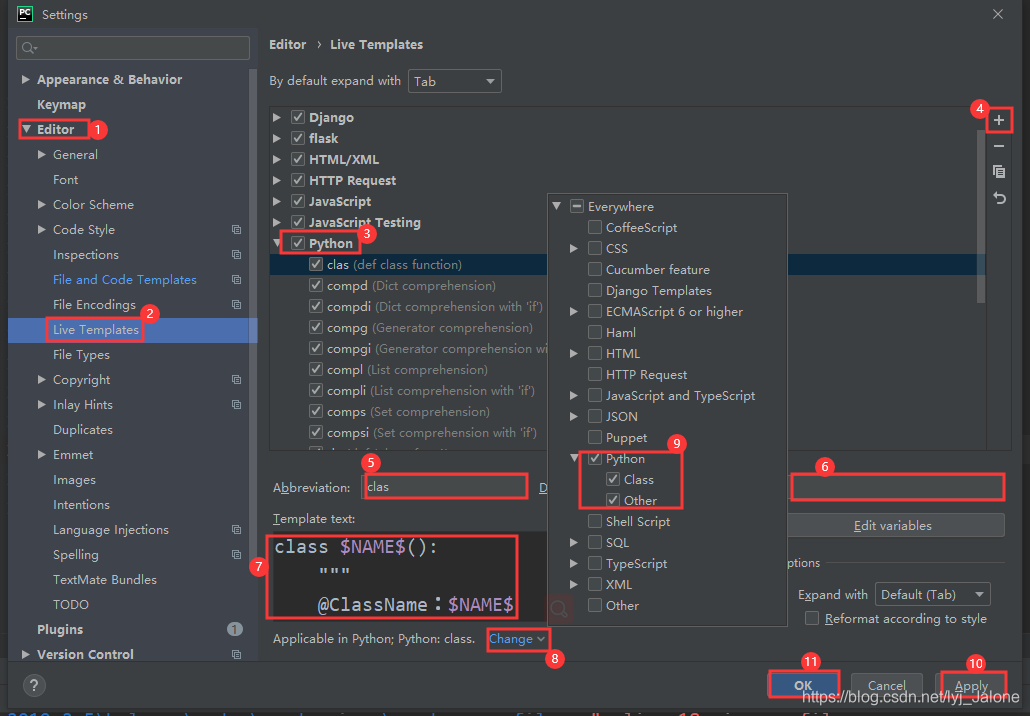Close the Settings dialog window
Viewport: 1030px width, 716px height.
[x=998, y=14]
